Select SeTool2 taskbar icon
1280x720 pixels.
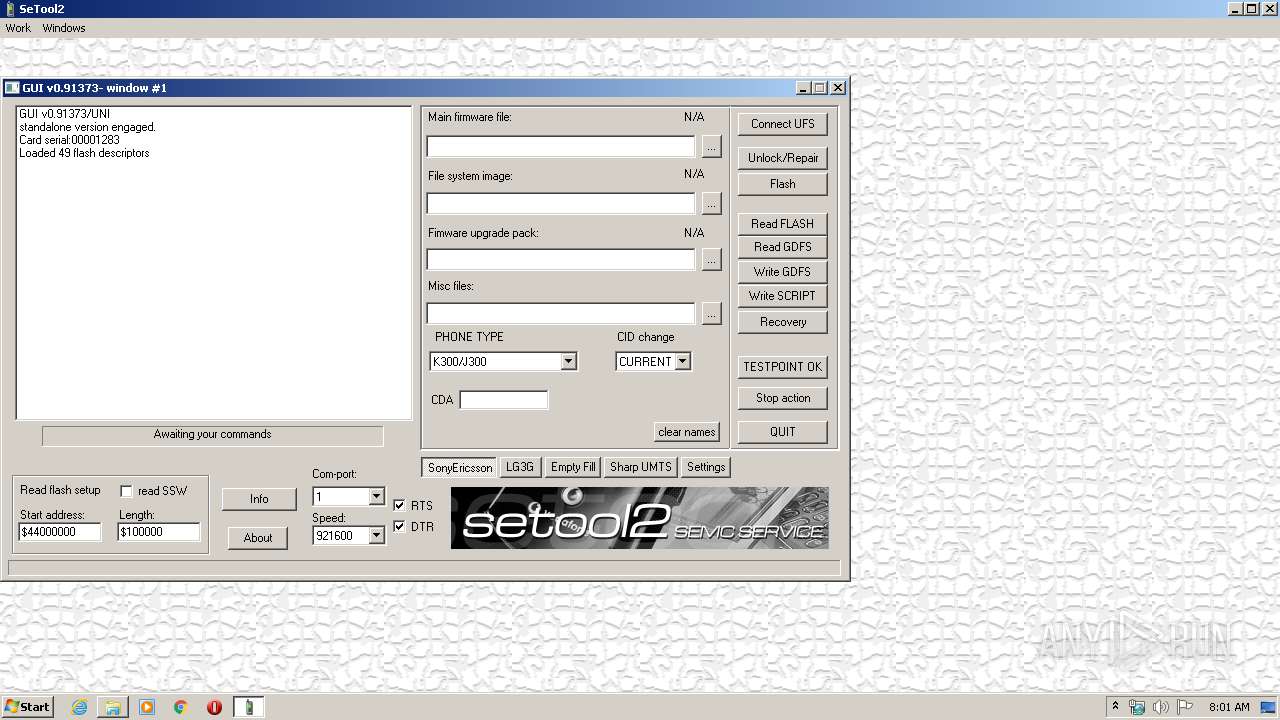[x=249, y=707]
